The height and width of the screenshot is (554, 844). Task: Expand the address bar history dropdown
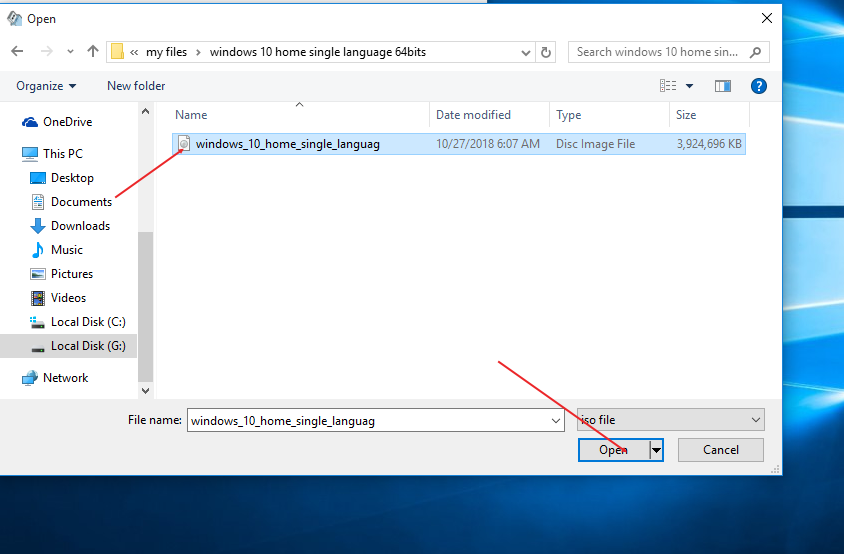coord(526,52)
